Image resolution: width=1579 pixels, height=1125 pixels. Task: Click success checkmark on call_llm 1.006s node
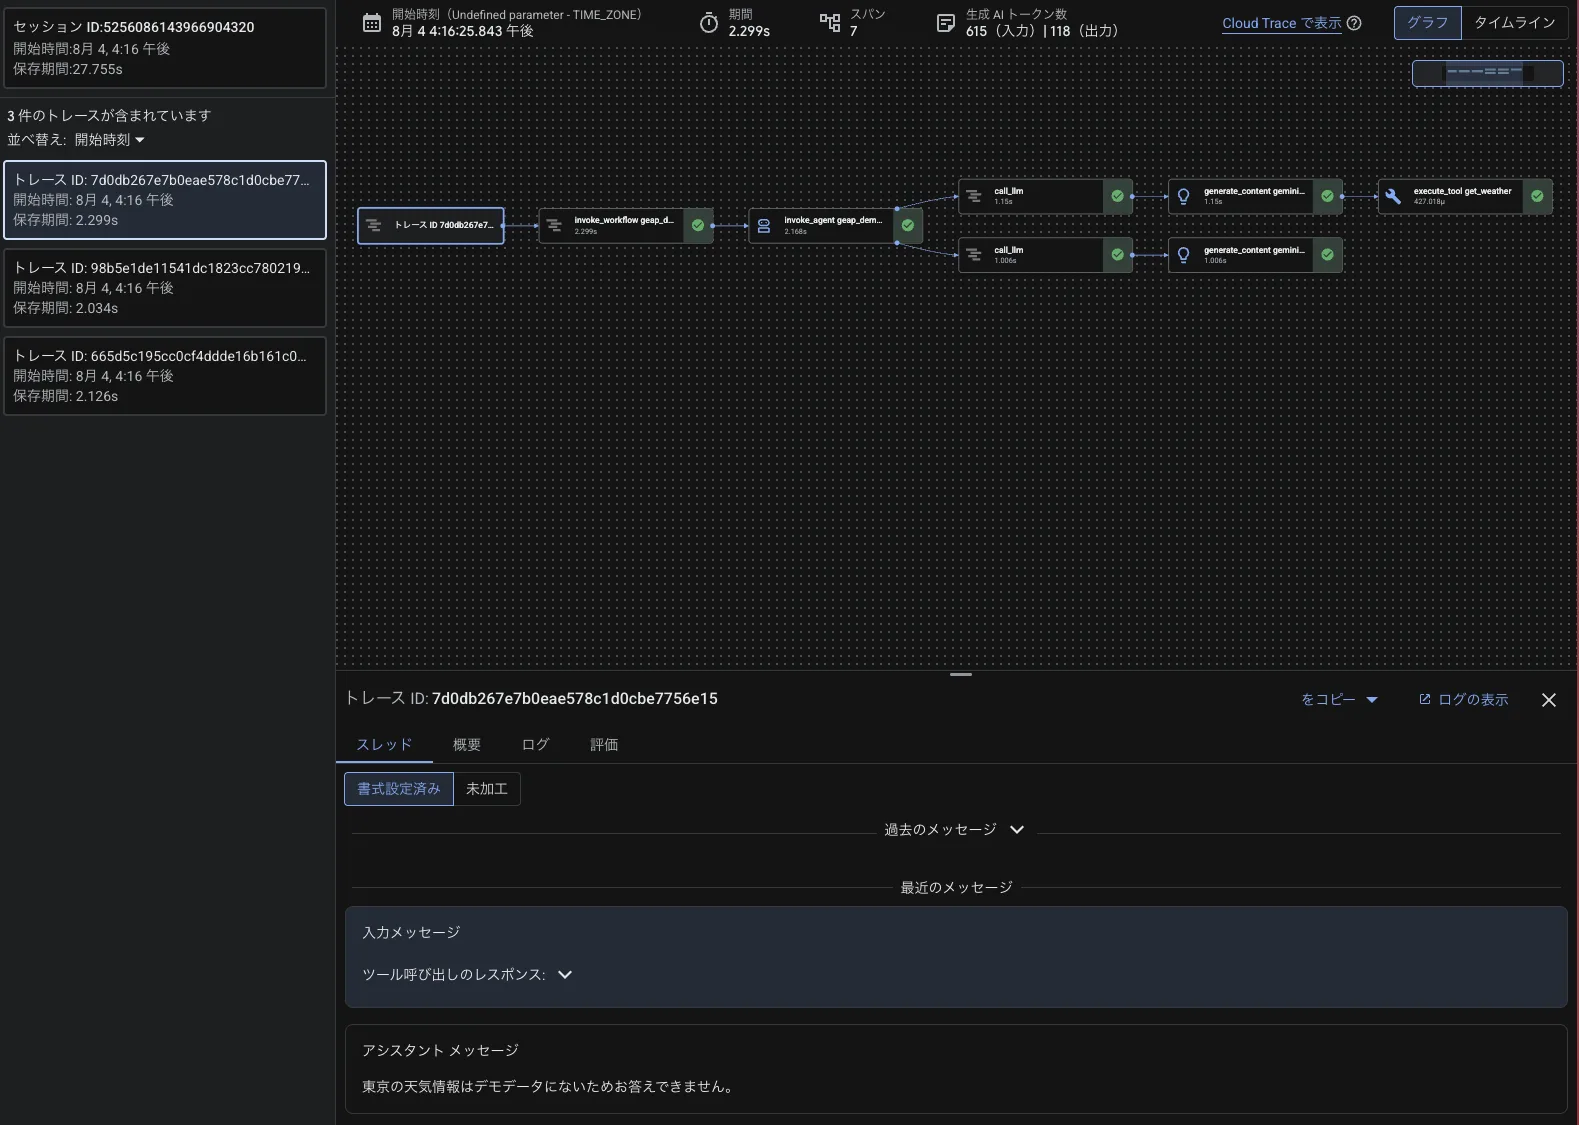(1118, 255)
